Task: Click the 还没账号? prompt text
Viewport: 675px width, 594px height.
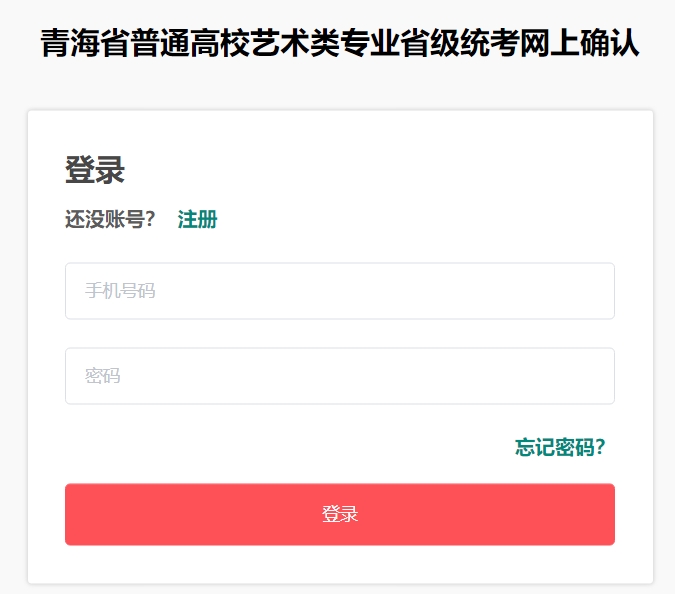Action: tap(110, 220)
